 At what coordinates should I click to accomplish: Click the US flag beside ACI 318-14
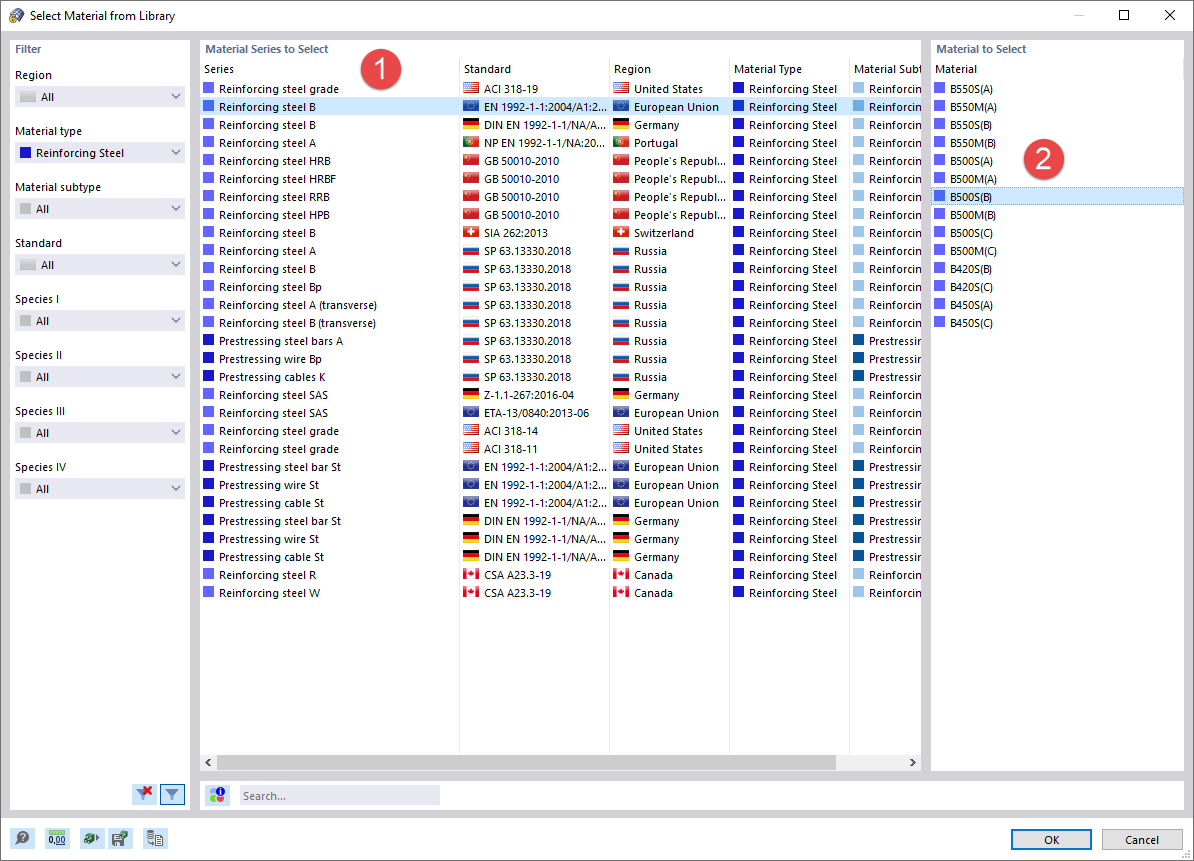[471, 430]
